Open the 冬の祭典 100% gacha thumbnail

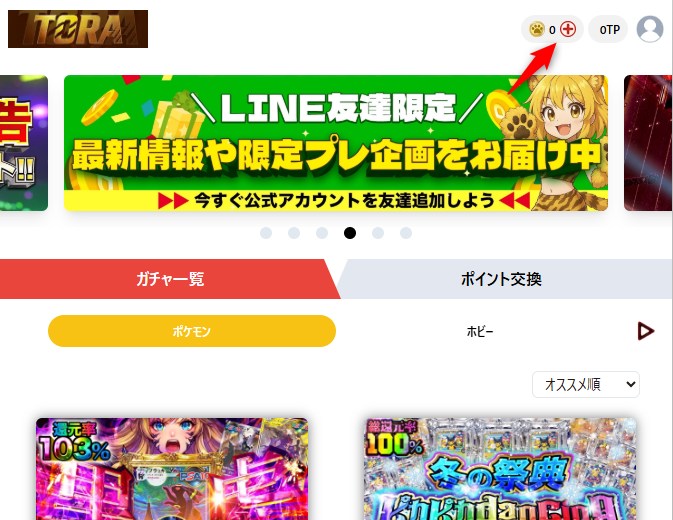pyautogui.click(x=501, y=469)
